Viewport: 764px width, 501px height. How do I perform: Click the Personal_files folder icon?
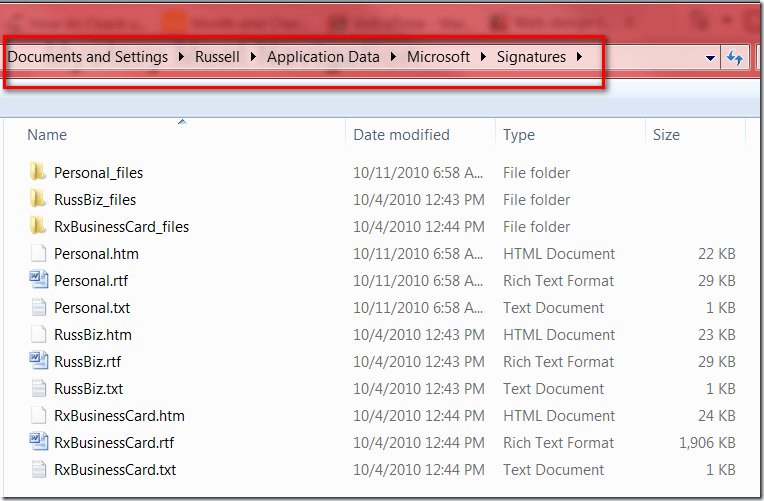click(38, 172)
